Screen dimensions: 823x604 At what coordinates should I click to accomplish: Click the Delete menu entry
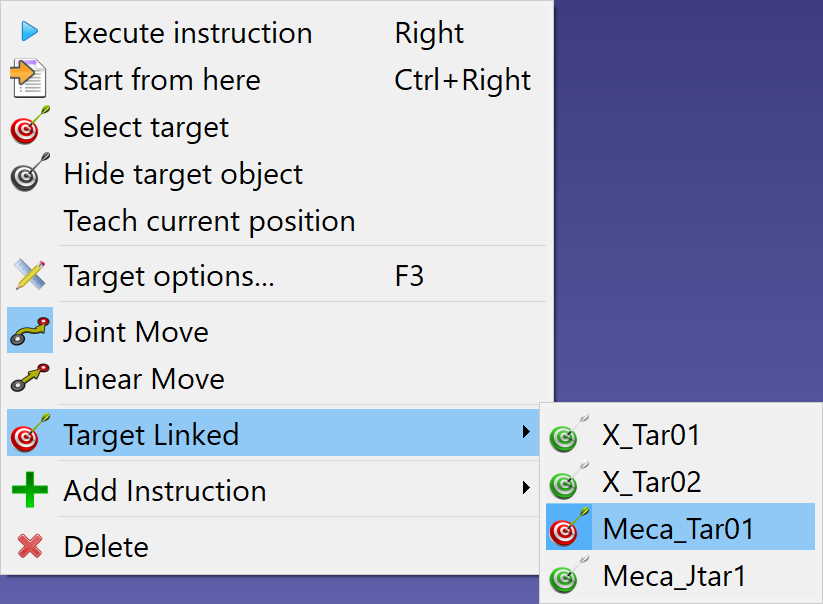coord(273,546)
